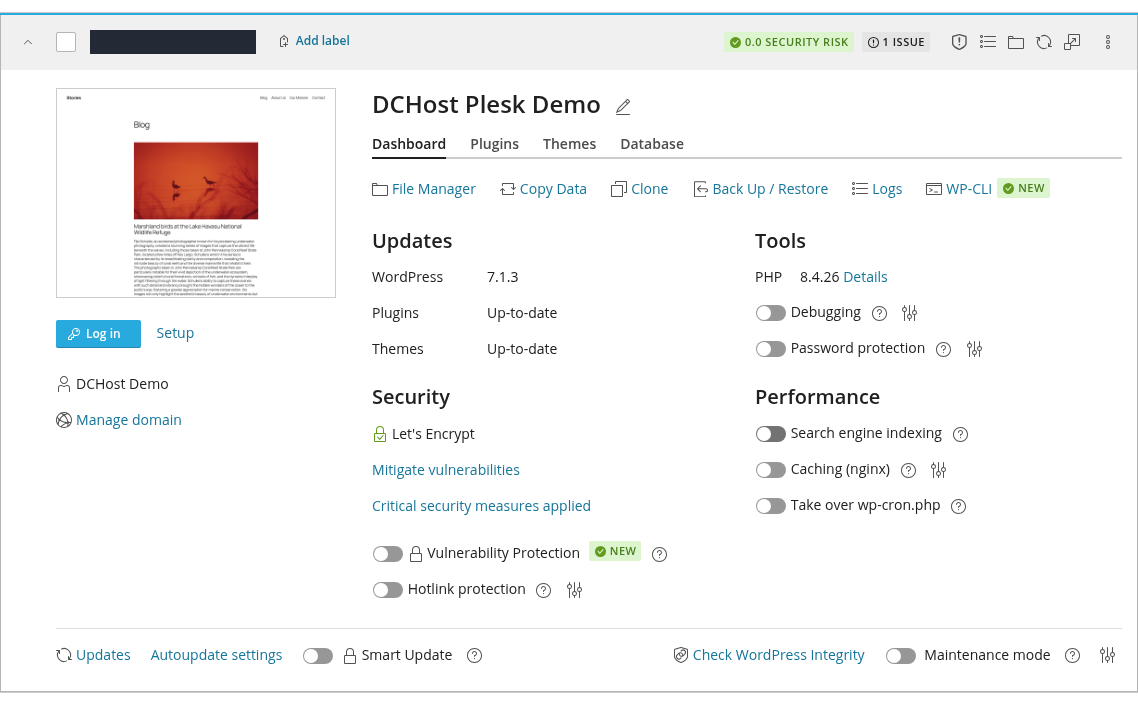Edit site name with pencil icon

(623, 107)
